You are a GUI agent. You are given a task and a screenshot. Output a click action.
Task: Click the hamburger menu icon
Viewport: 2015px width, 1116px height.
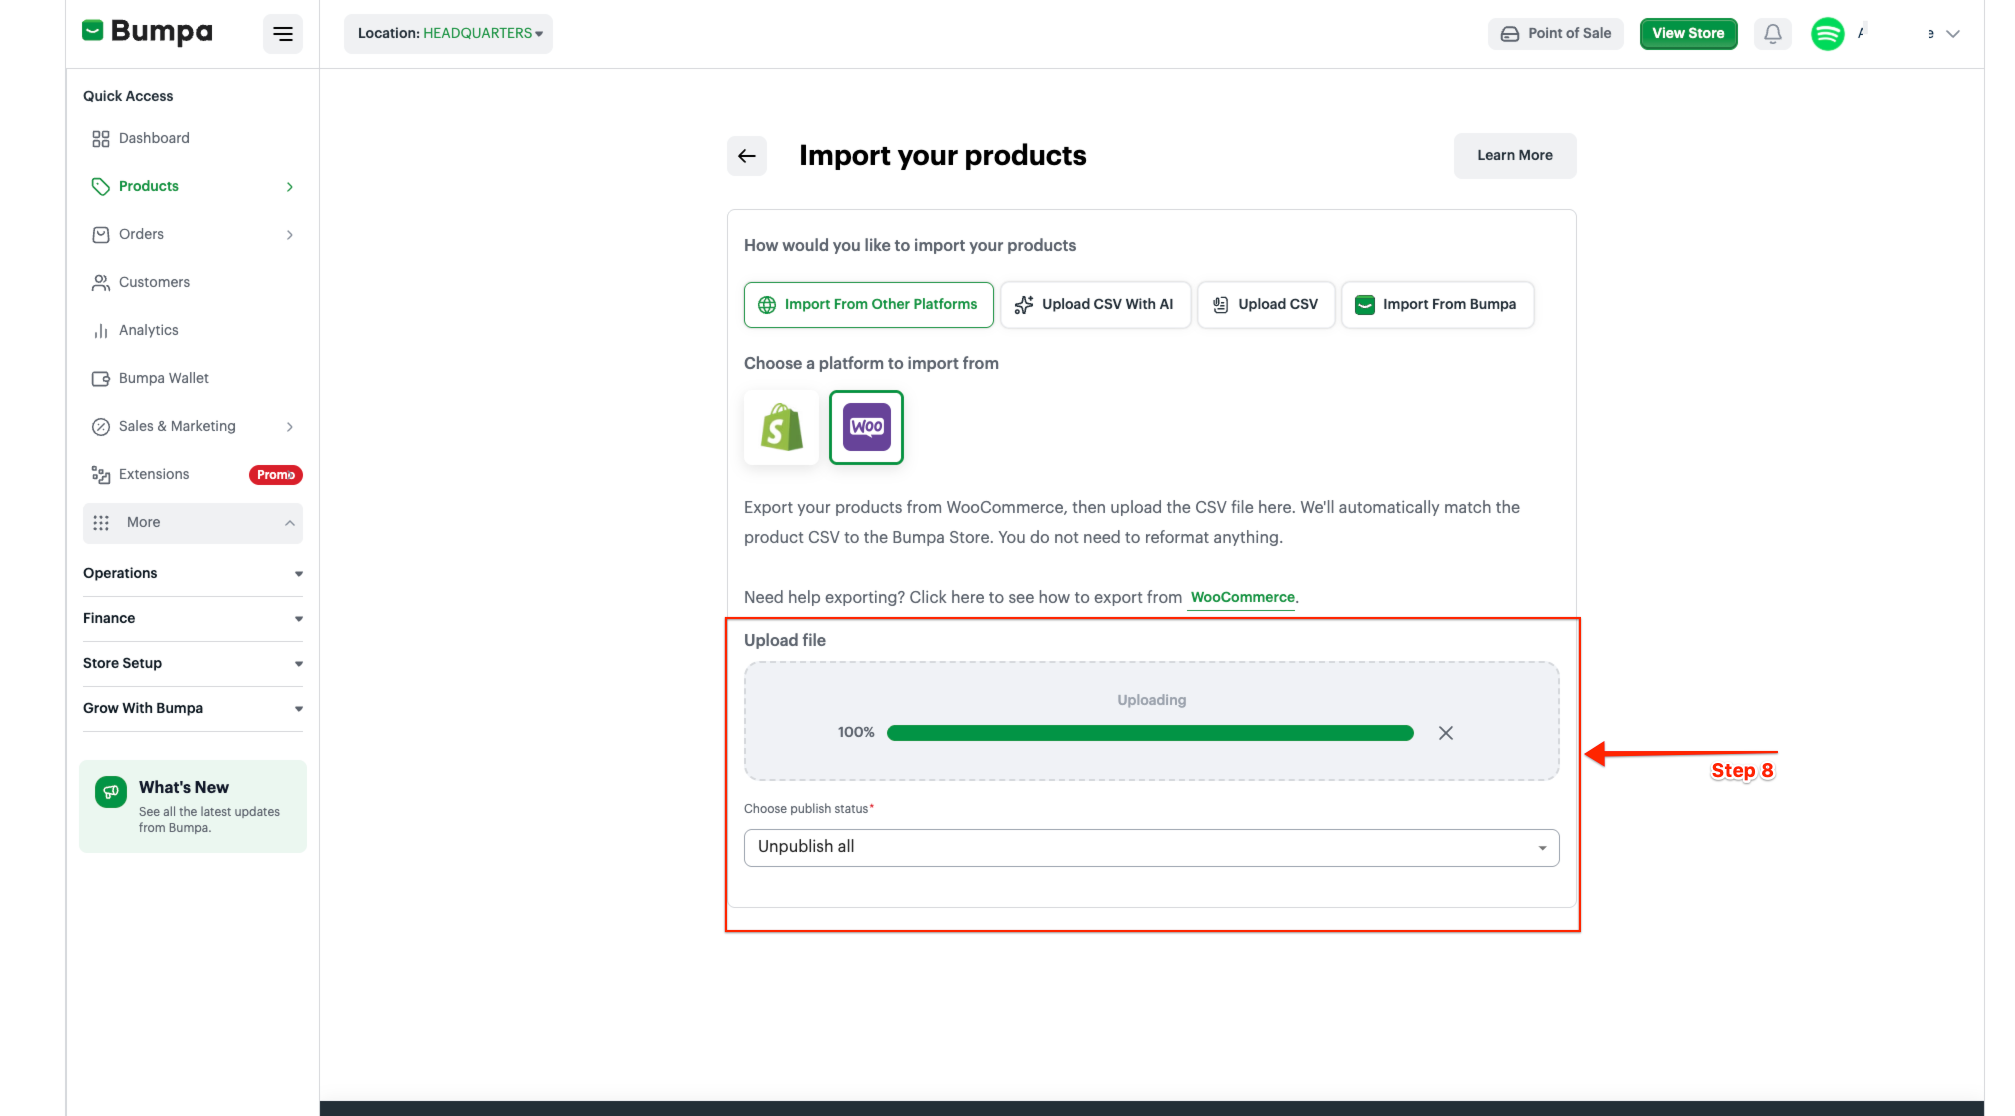[x=283, y=34]
